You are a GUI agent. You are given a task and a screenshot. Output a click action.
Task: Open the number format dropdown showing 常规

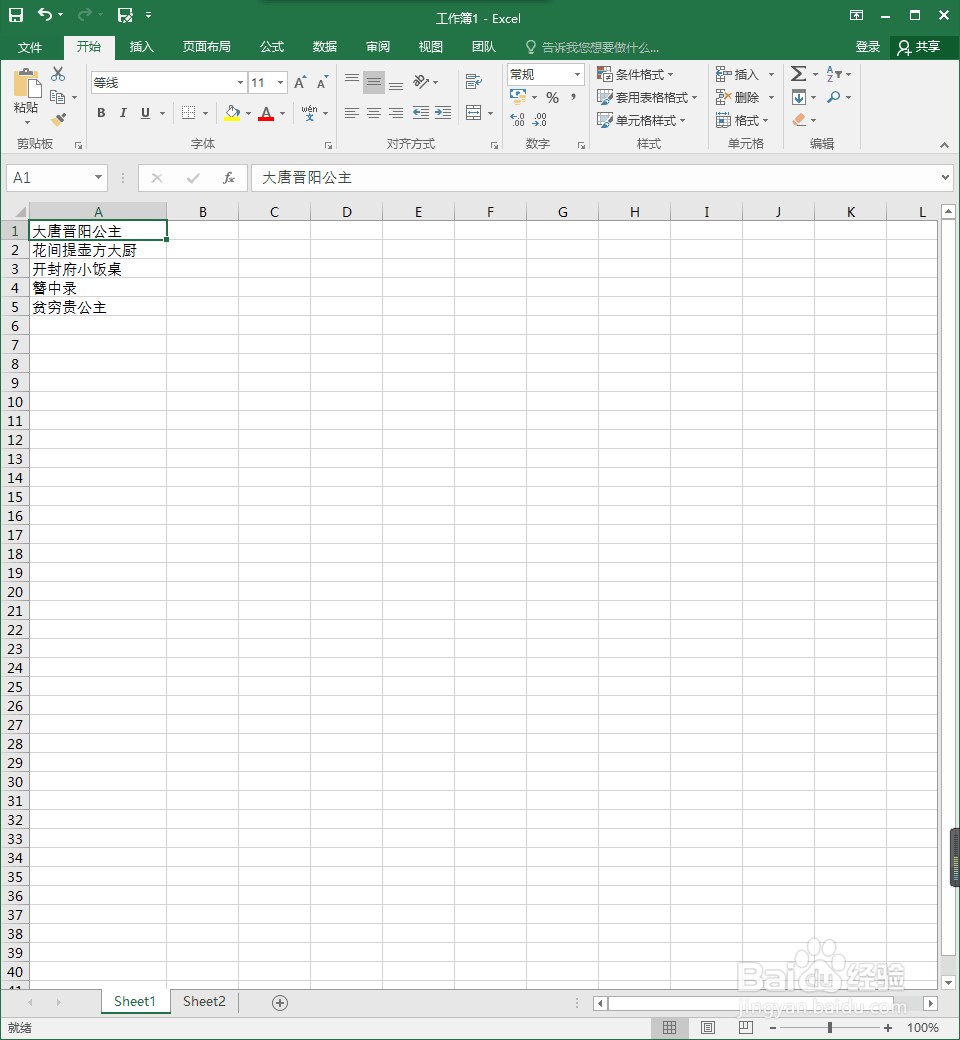click(x=577, y=74)
